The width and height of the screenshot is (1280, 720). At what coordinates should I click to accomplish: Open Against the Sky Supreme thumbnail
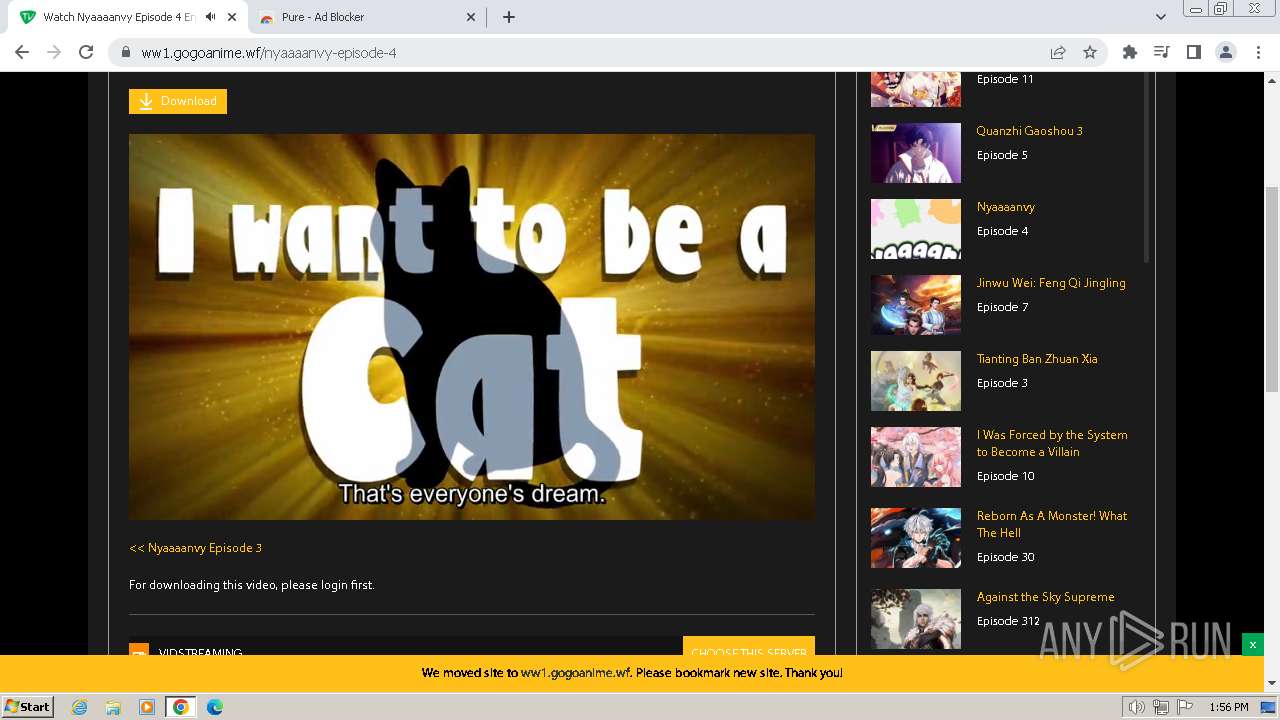916,619
